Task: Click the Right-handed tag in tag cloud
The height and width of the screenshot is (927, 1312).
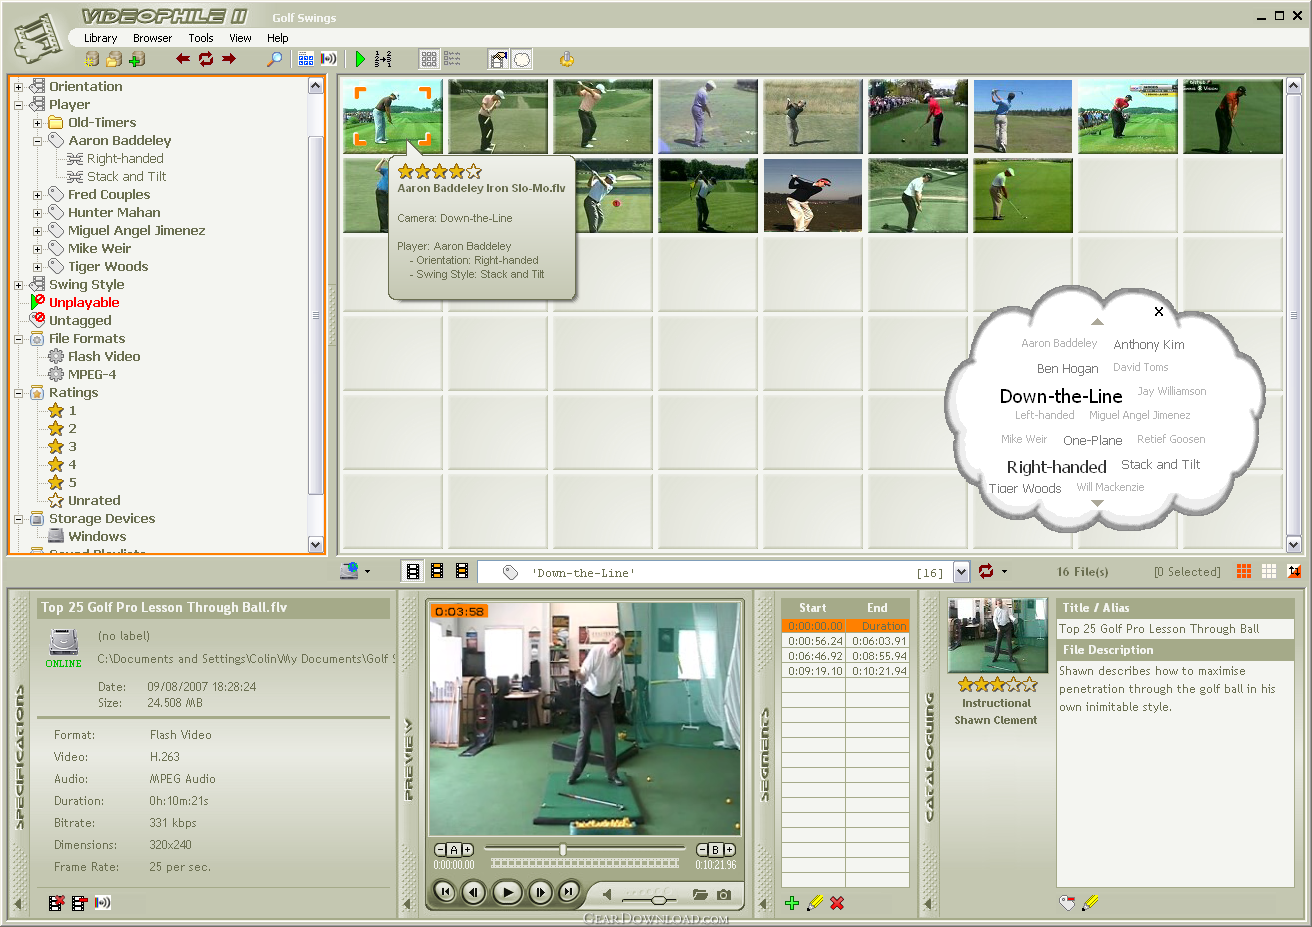Action: point(1056,467)
